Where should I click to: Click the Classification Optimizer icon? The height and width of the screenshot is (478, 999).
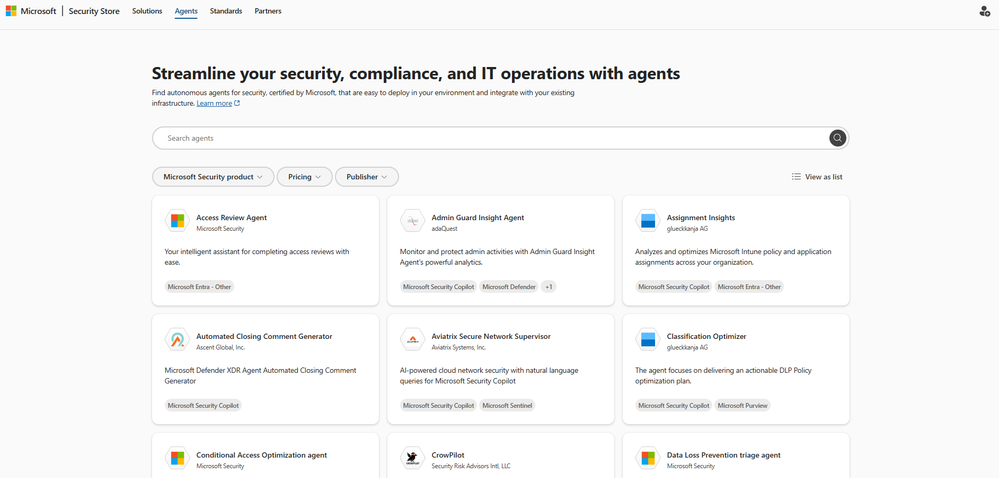(648, 340)
